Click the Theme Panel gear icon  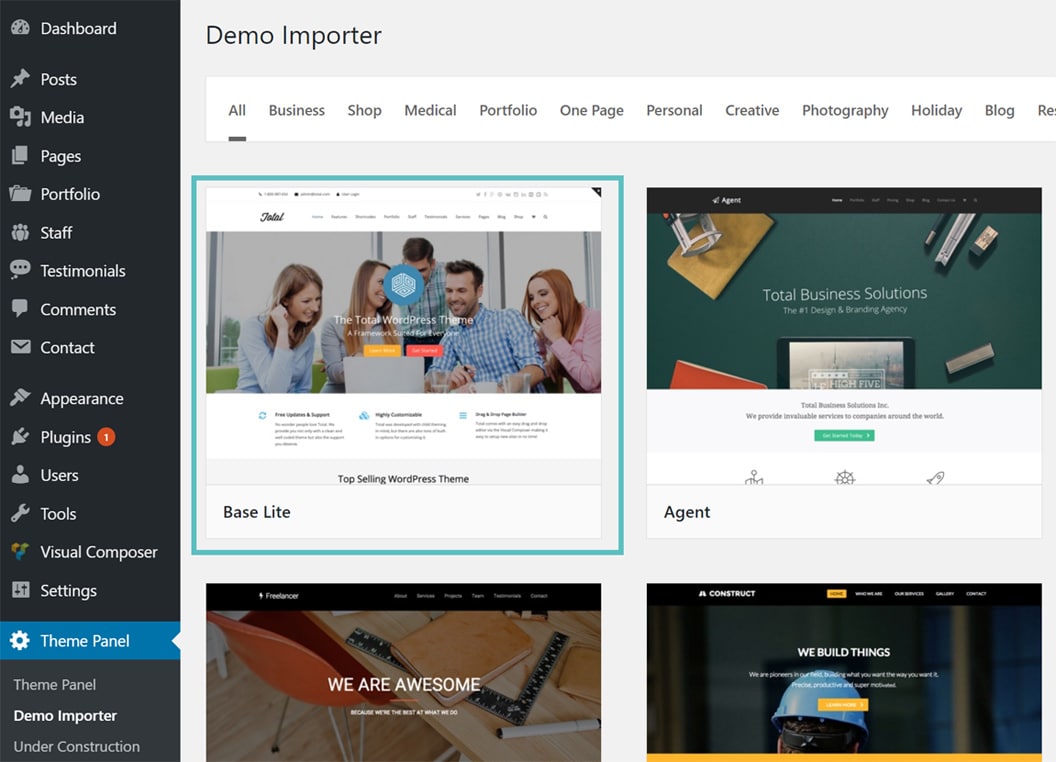click(22, 641)
